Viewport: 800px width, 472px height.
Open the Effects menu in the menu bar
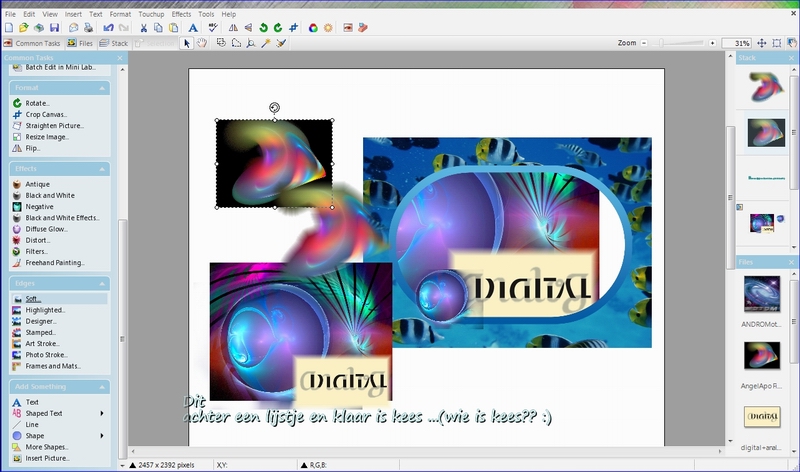click(x=181, y=15)
